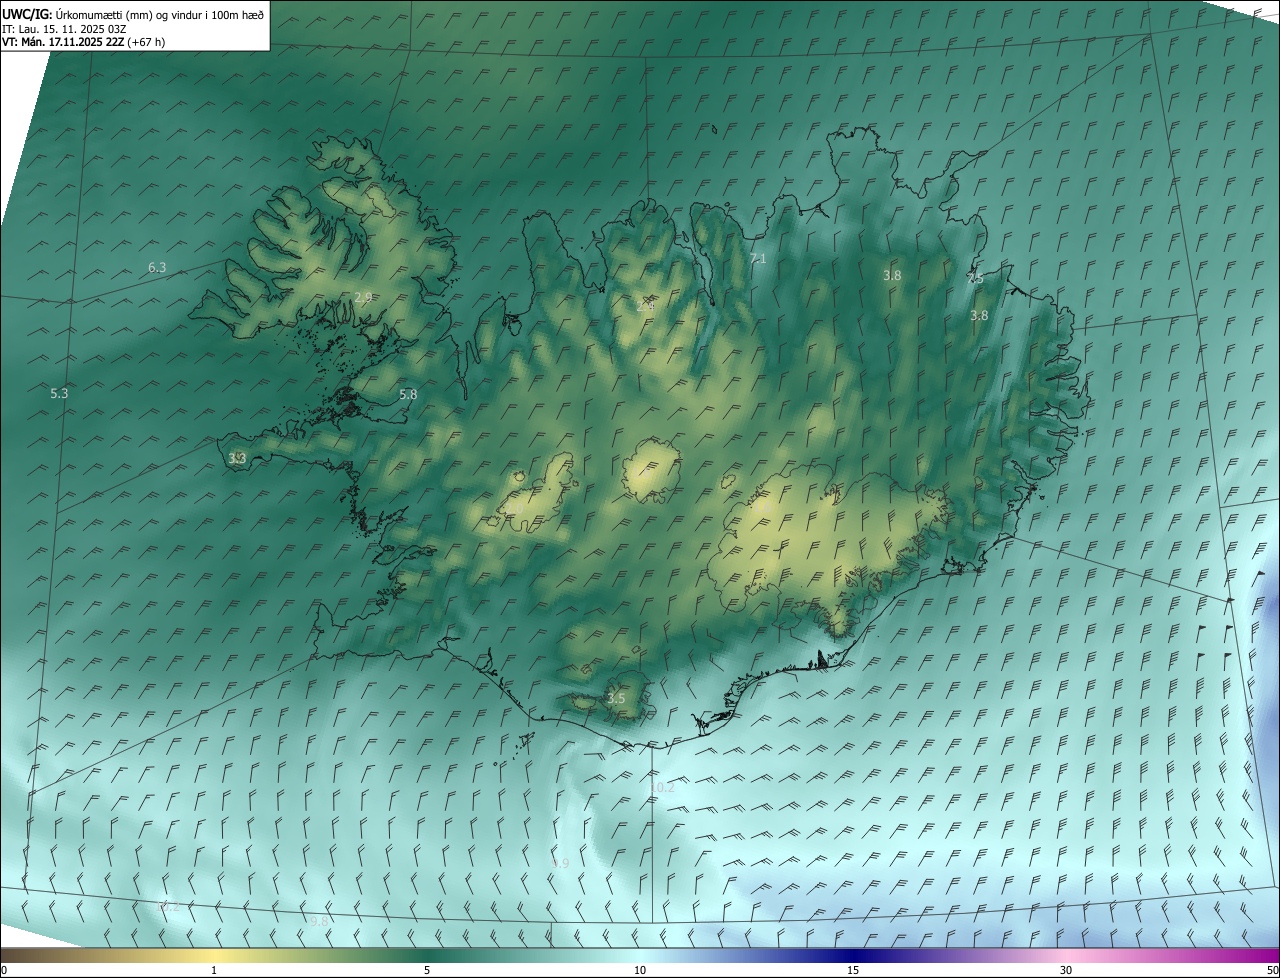Click the UWC/IG title label
Viewport: 1280px width, 978px height.
click(x=26, y=13)
